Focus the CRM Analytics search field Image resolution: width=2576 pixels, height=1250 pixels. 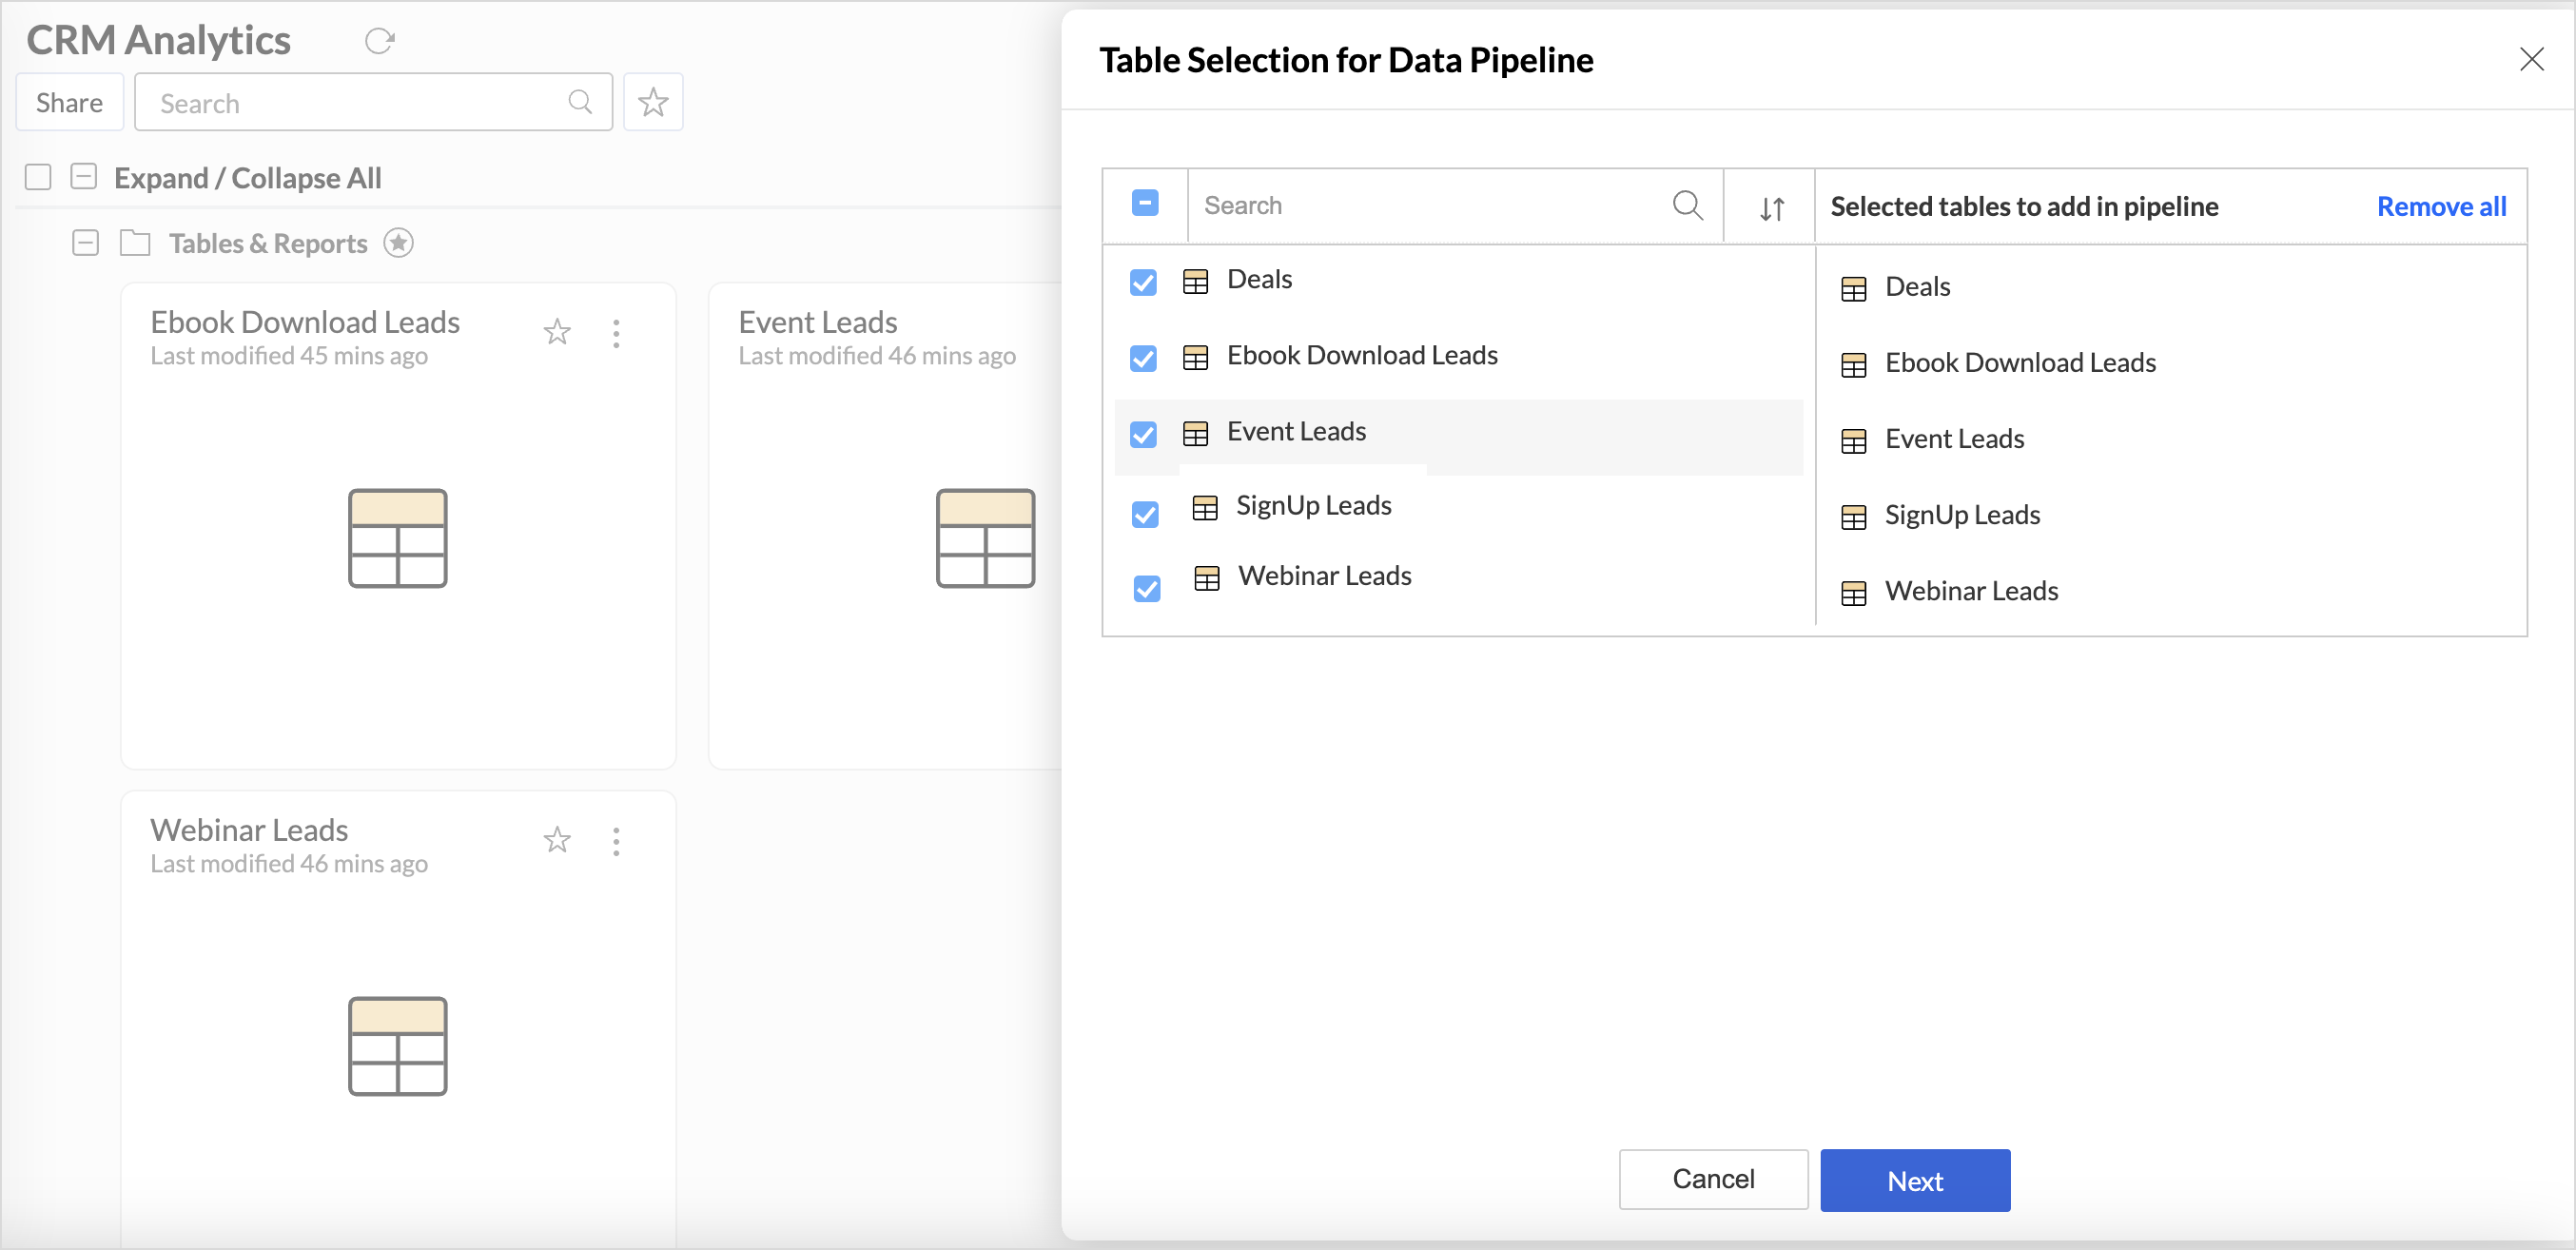(373, 102)
